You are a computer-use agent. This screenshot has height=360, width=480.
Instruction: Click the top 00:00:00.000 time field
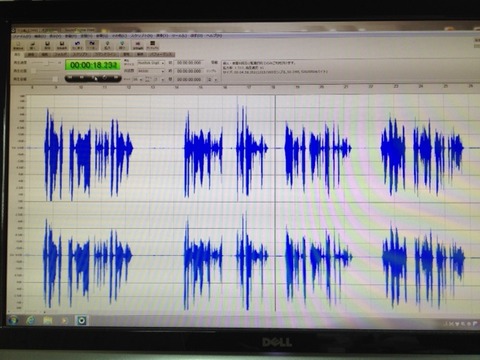point(189,63)
